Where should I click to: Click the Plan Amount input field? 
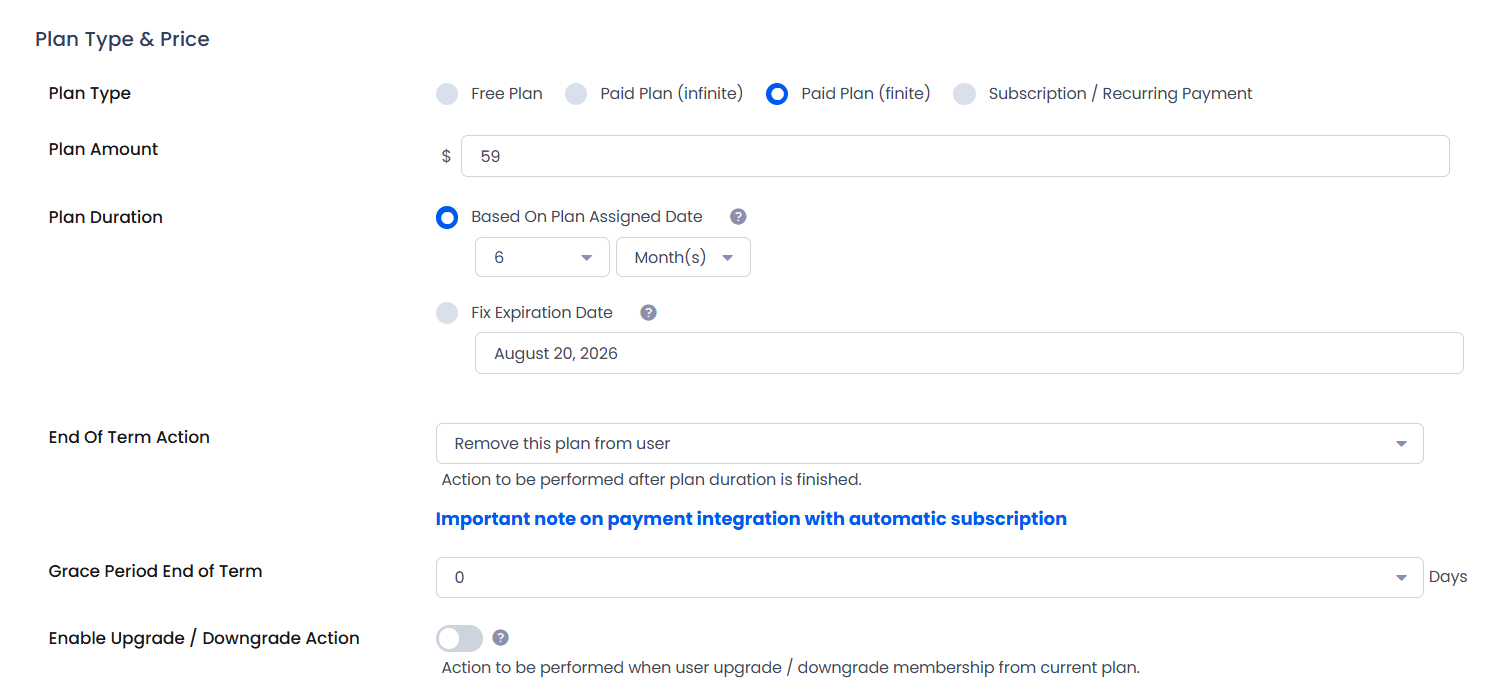[x=955, y=156]
